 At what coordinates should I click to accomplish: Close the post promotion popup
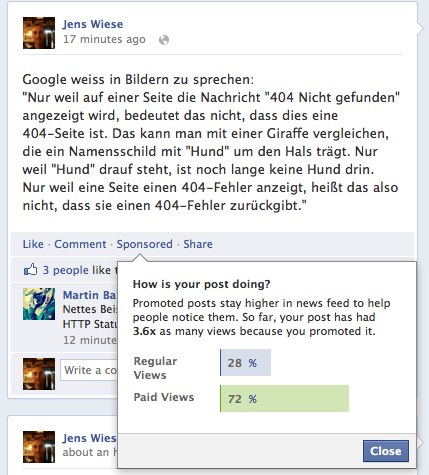[x=386, y=451]
